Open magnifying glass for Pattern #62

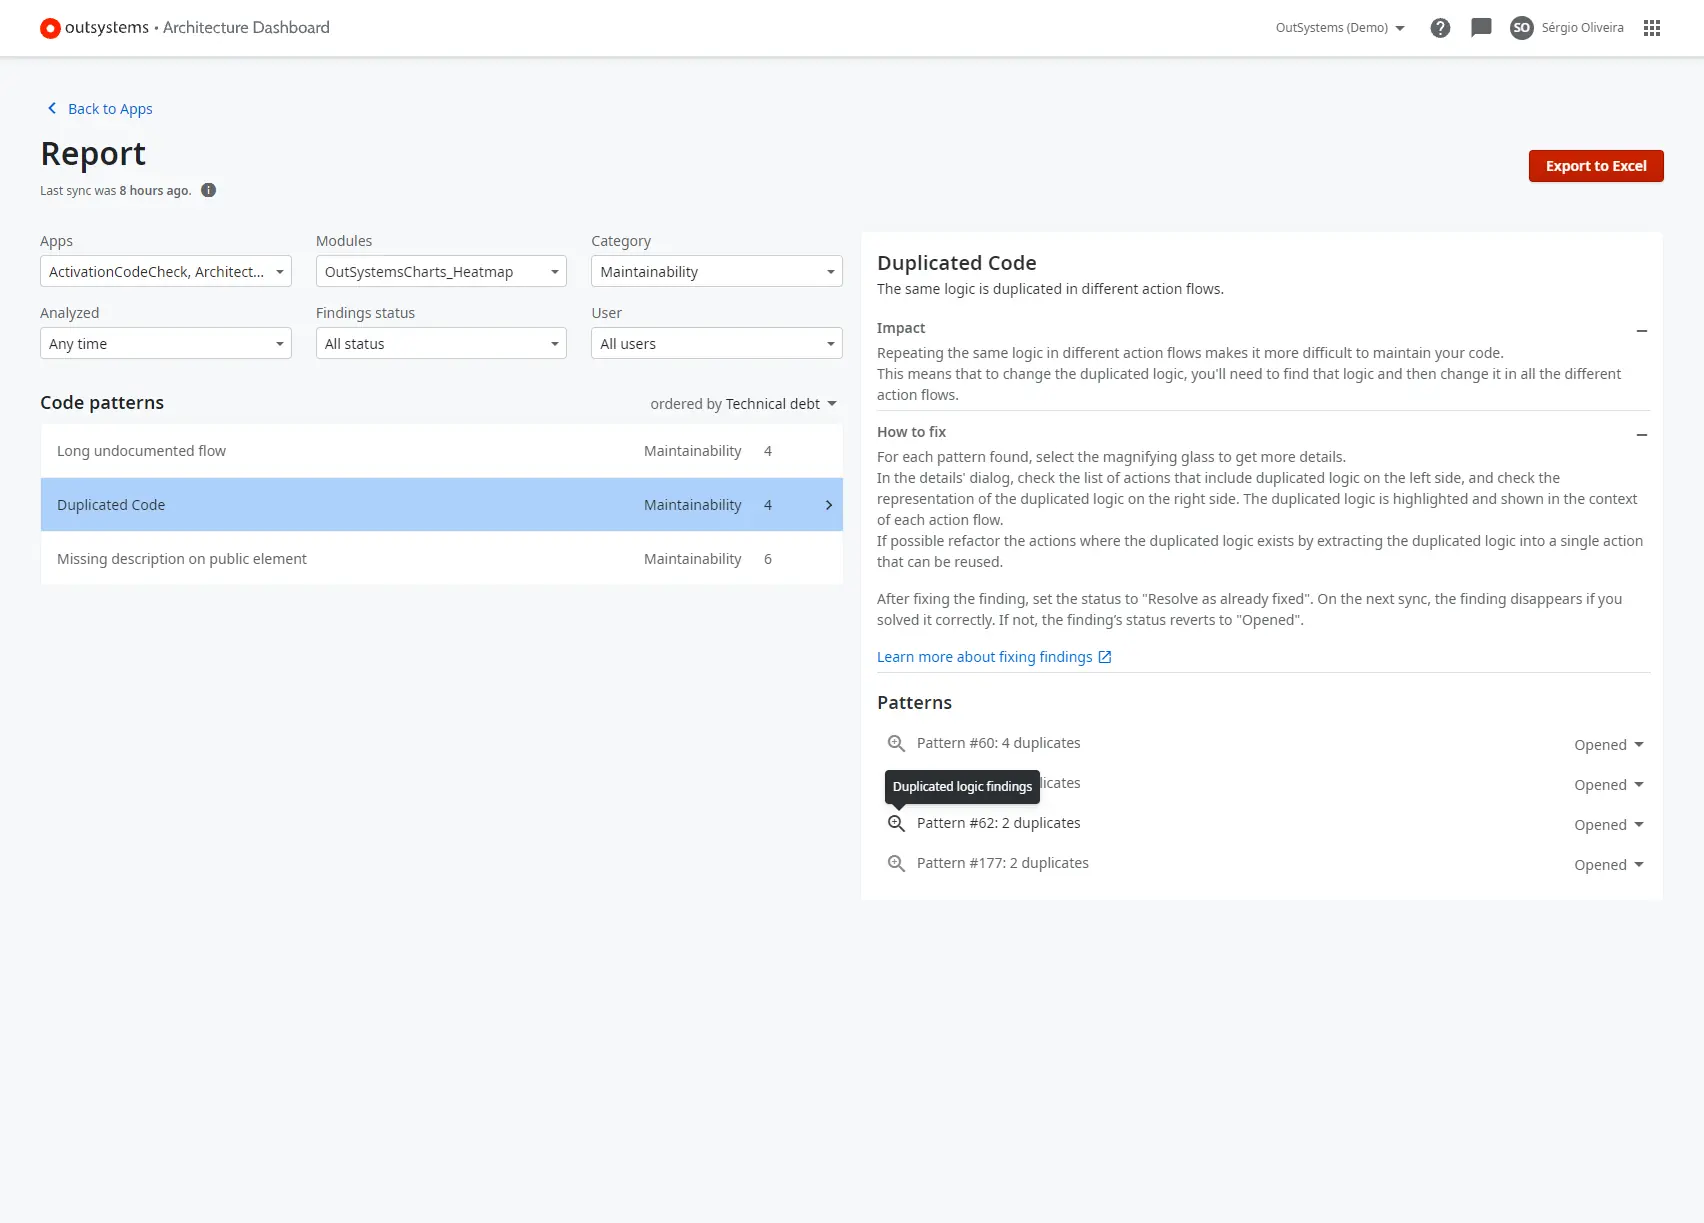pyautogui.click(x=896, y=823)
